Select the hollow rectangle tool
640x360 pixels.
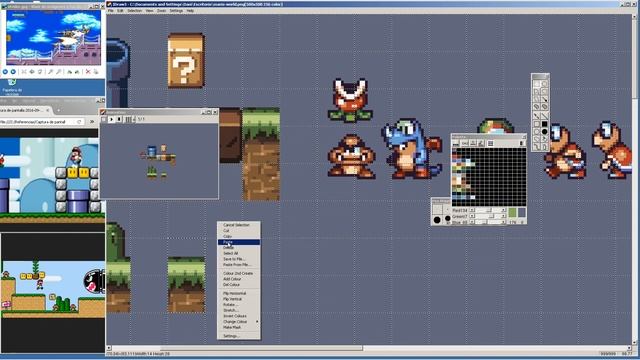pyautogui.click(x=536, y=124)
